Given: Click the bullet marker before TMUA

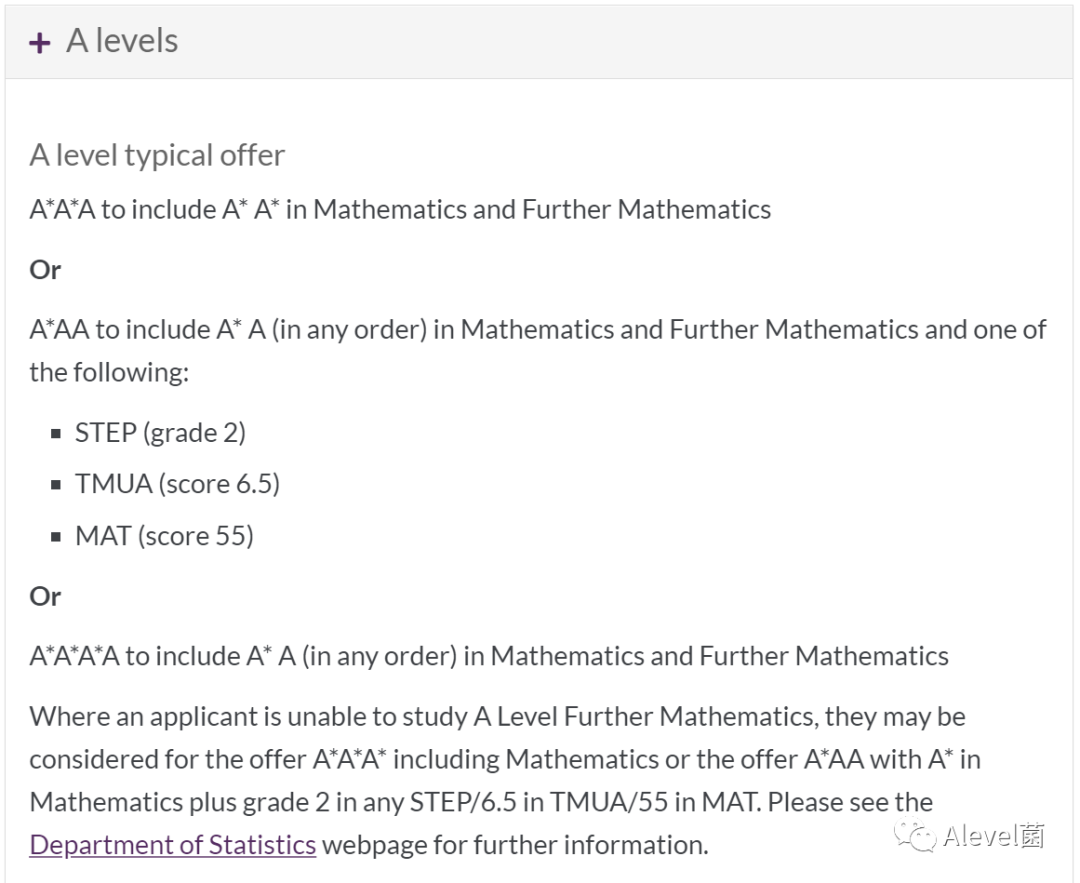Looking at the screenshot, I should (x=56, y=485).
